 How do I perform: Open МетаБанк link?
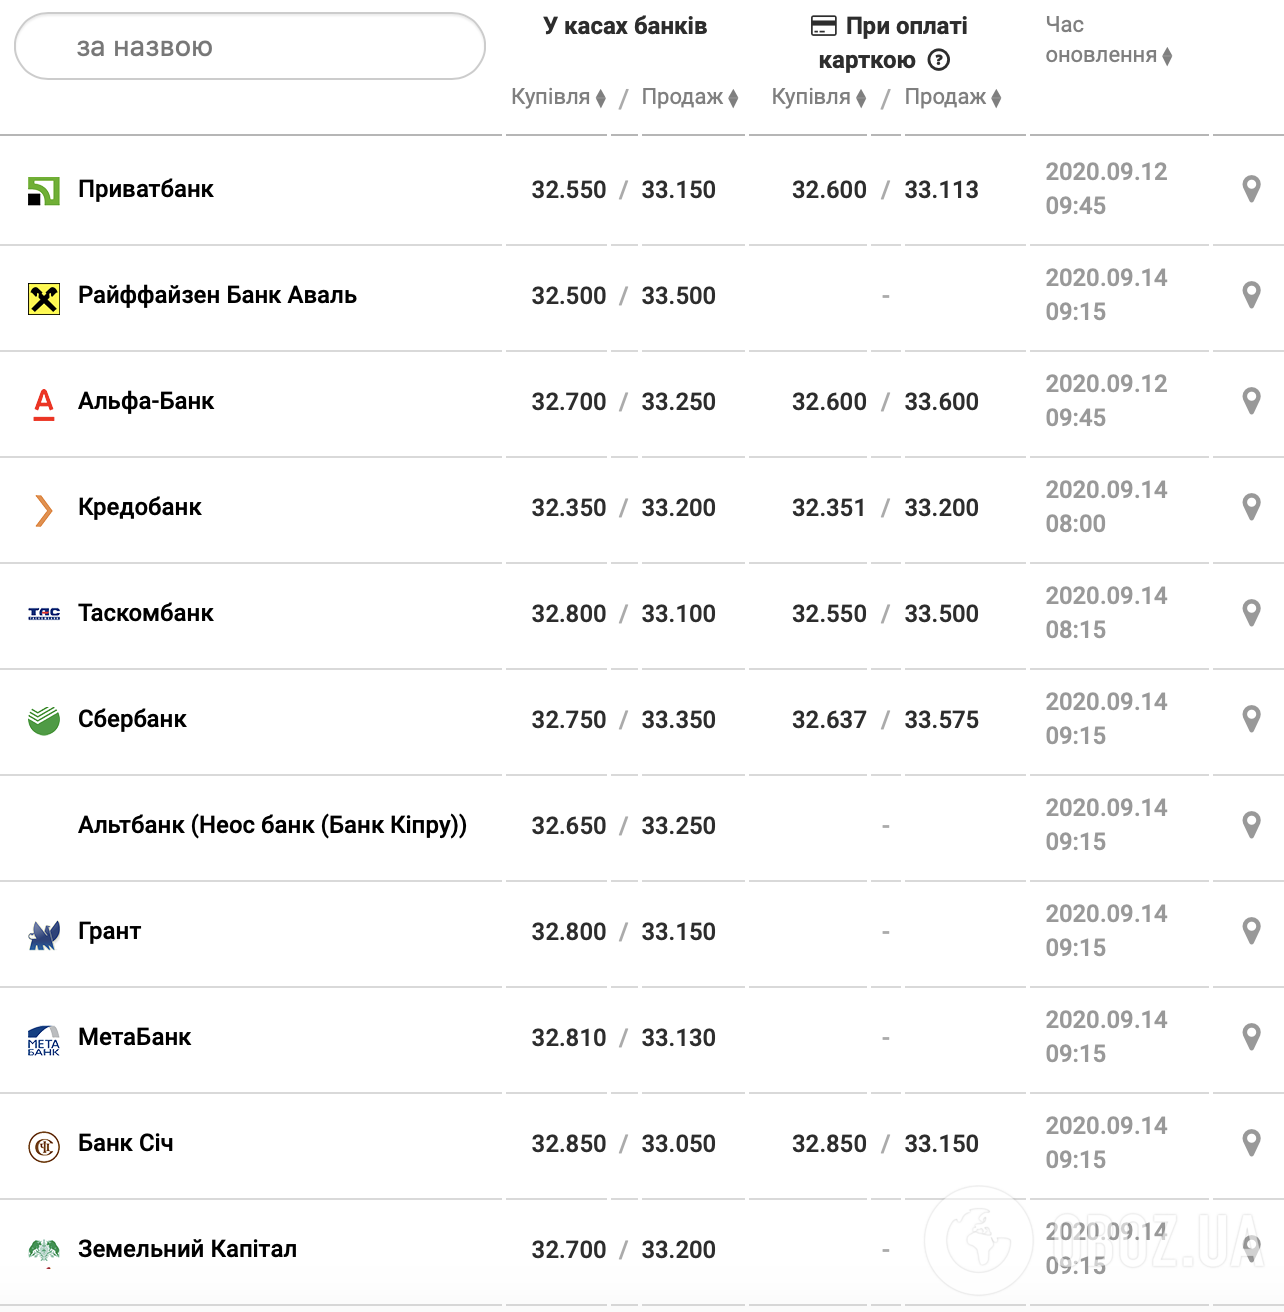tap(134, 1037)
